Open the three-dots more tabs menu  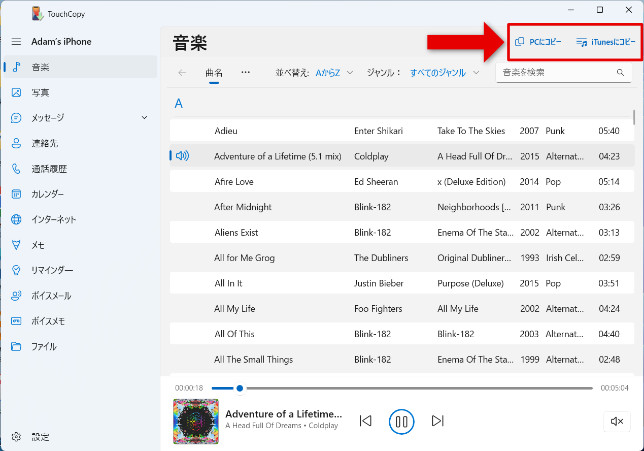click(x=246, y=72)
